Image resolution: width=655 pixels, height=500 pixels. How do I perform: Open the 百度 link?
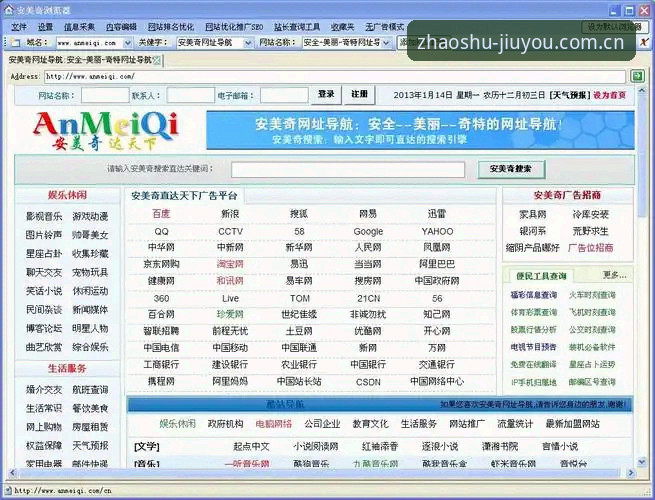[x=161, y=214]
